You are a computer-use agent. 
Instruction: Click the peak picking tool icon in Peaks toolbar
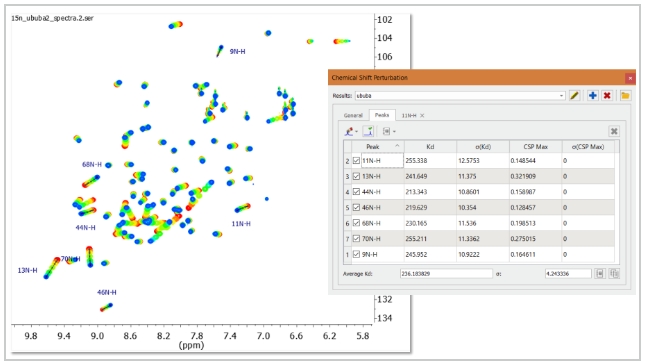tap(349, 131)
